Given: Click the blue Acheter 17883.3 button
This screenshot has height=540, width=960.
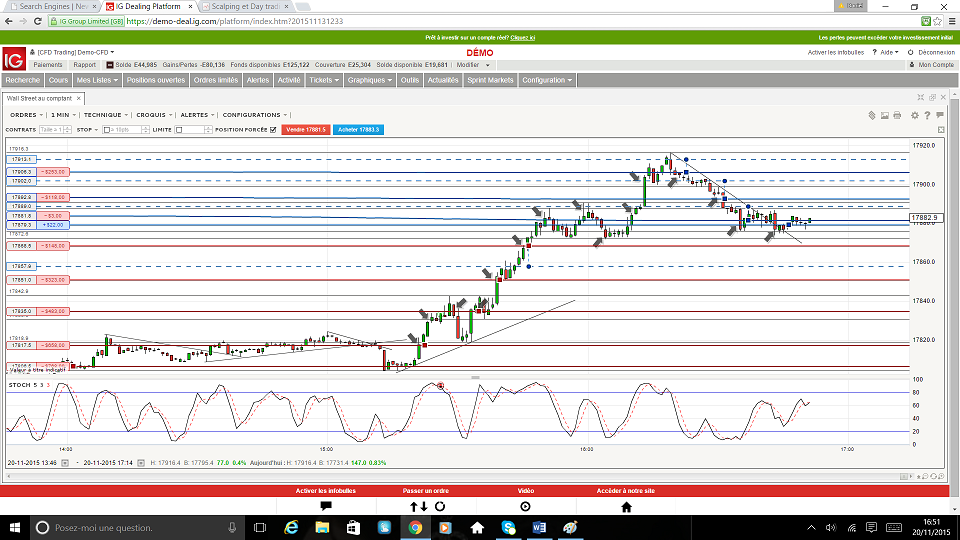Looking at the screenshot, I should pyautogui.click(x=357, y=130).
